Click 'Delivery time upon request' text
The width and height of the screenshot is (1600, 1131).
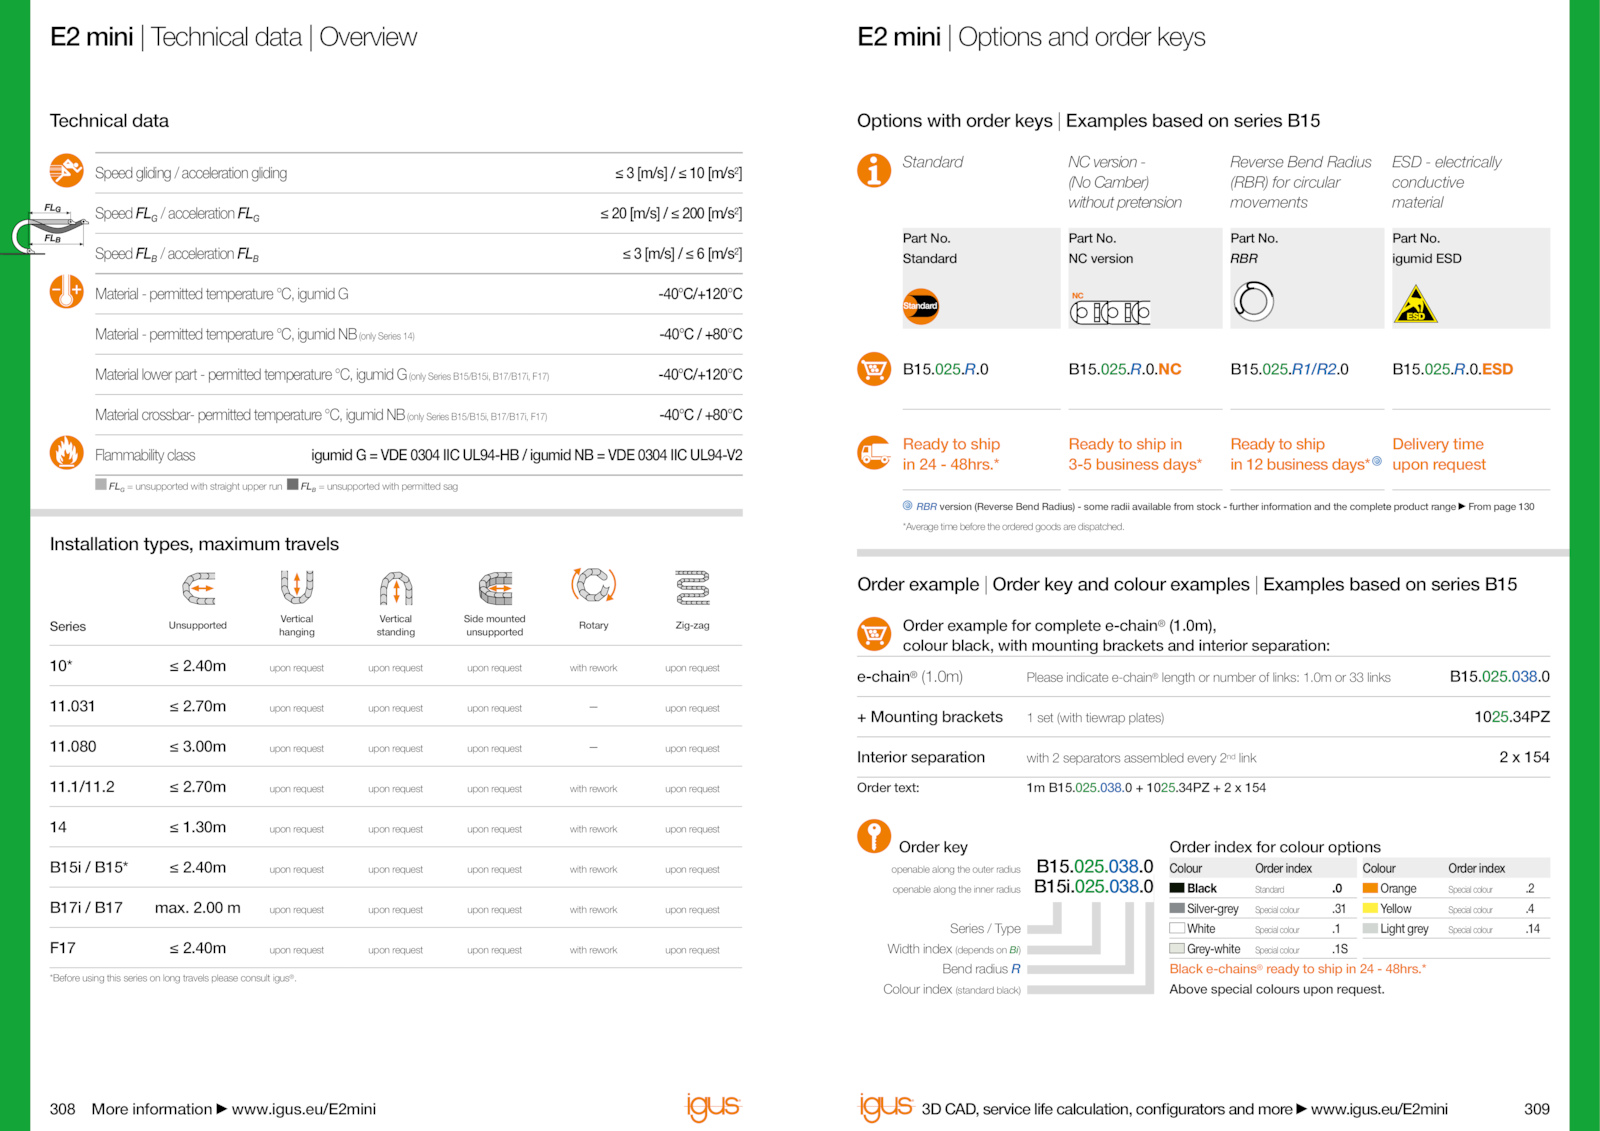click(x=1439, y=454)
